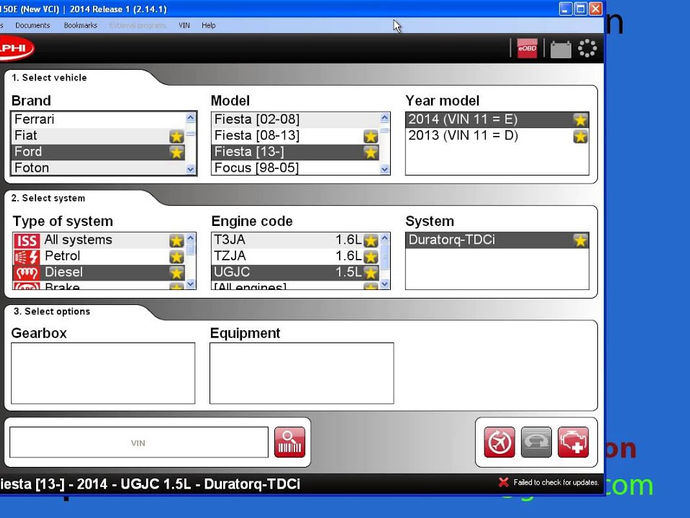Toggle favorite star for Fiat brand

[176, 136]
